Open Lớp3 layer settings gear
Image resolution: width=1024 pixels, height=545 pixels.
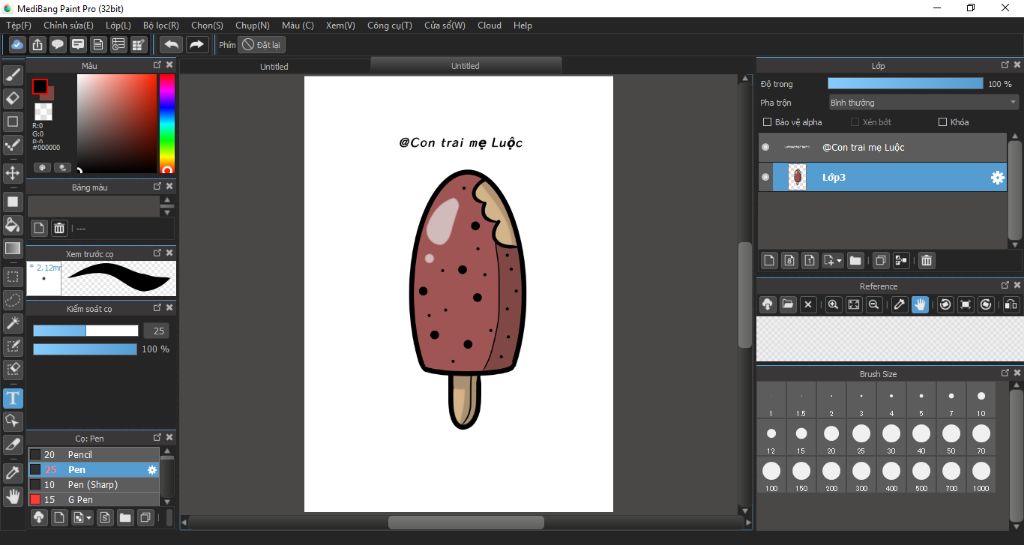[997, 178]
